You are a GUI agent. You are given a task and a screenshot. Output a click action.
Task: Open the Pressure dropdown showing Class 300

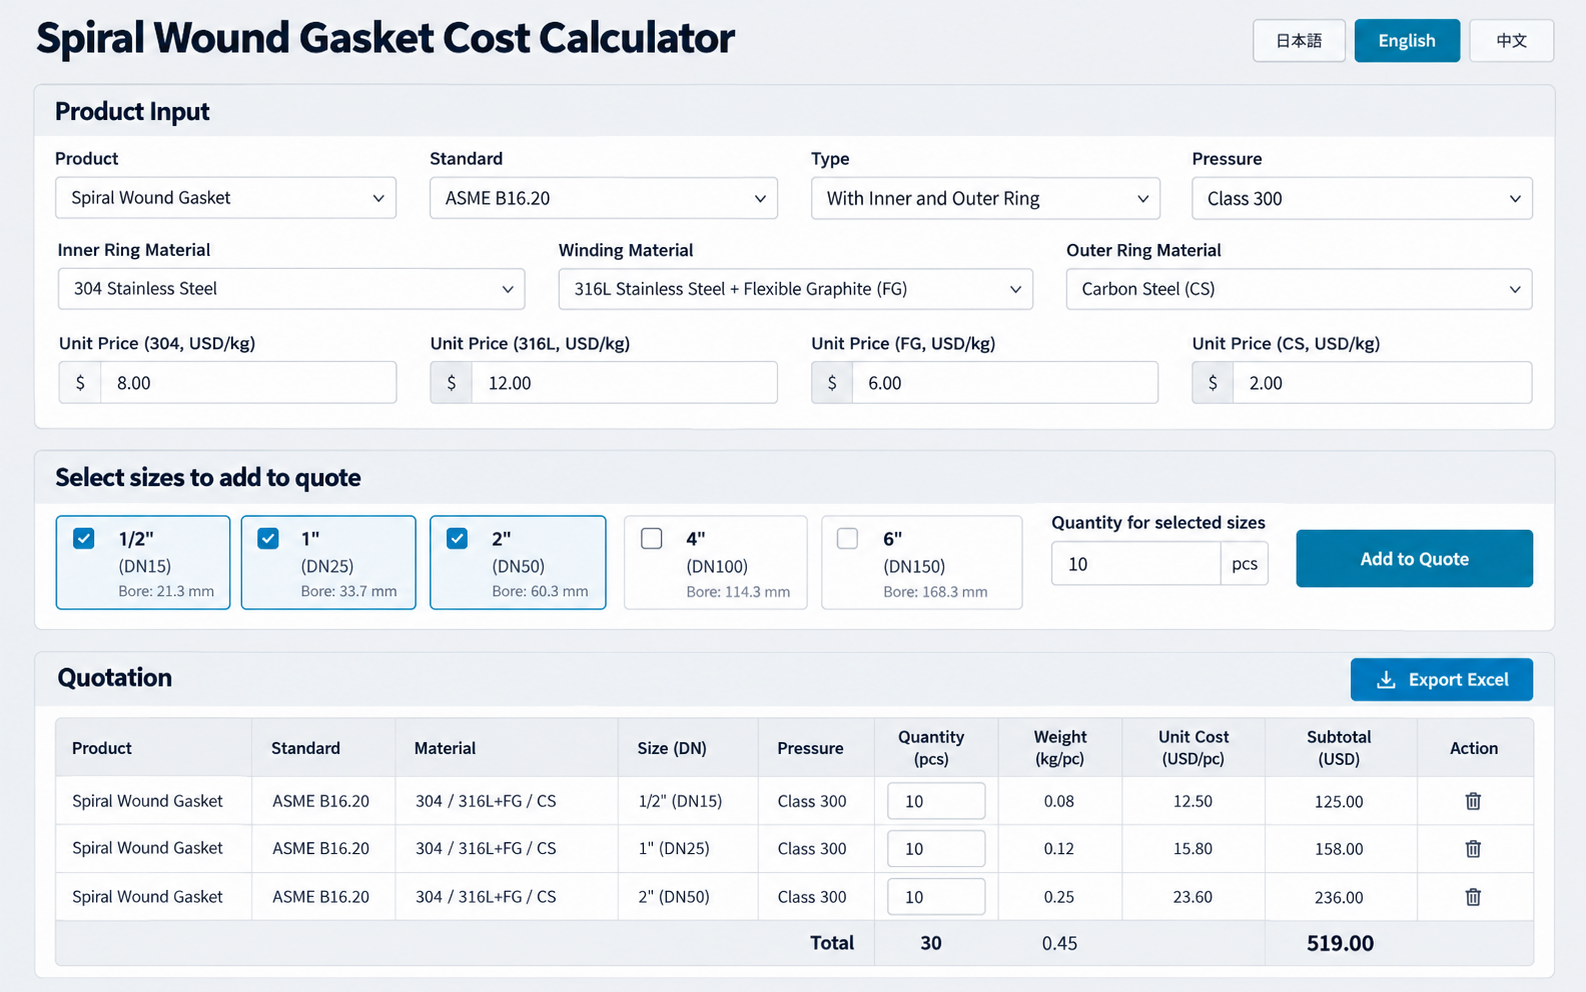pyautogui.click(x=1362, y=198)
